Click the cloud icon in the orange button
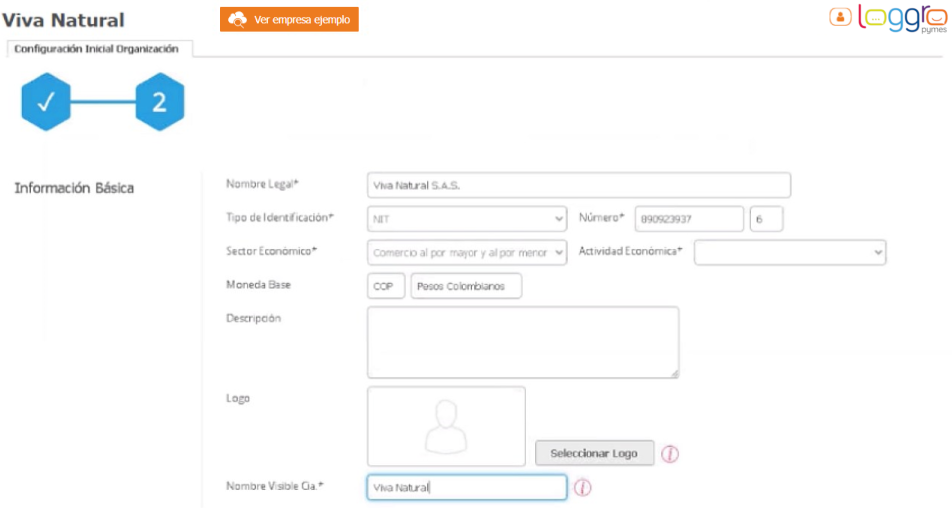 (238, 20)
